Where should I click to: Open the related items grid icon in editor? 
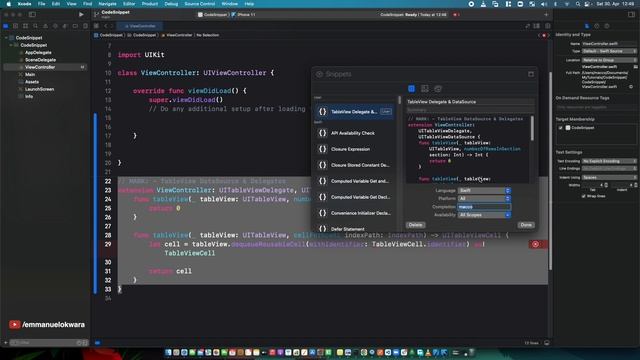click(x=96, y=26)
